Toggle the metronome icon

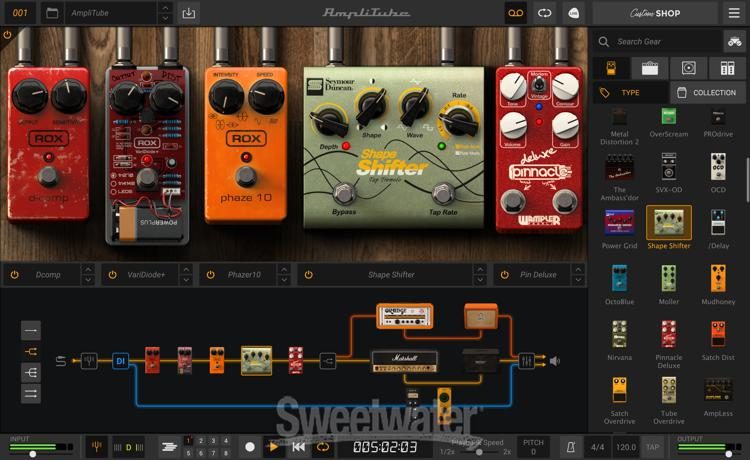click(x=571, y=447)
